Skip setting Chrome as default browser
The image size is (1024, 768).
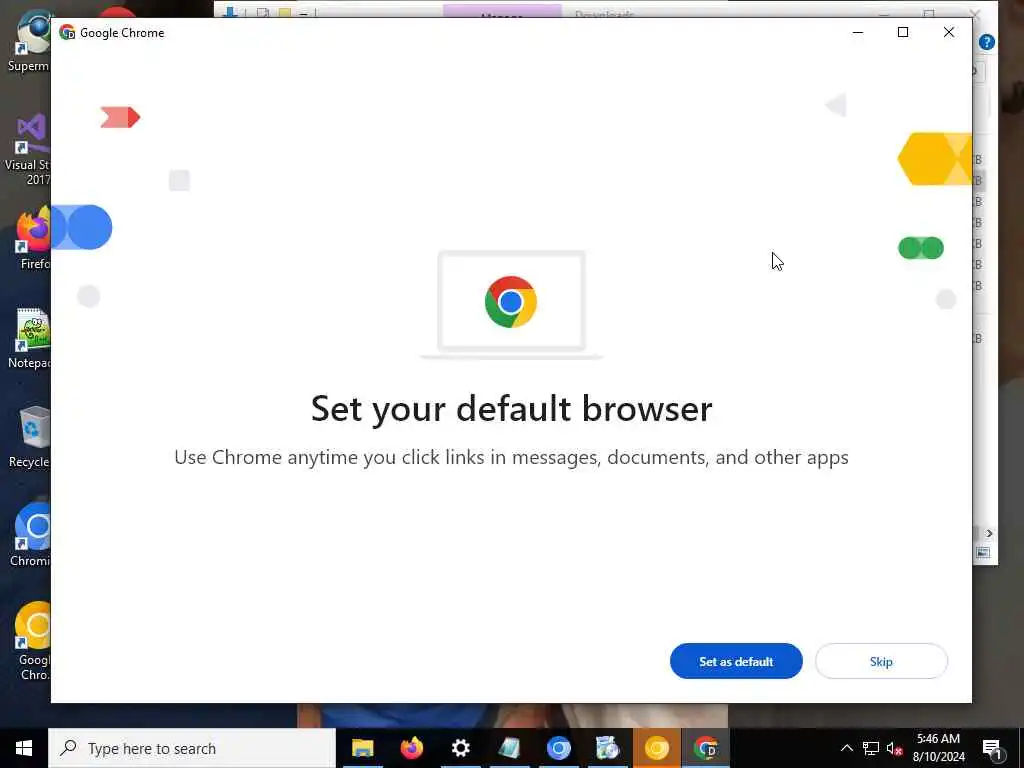[x=881, y=661]
